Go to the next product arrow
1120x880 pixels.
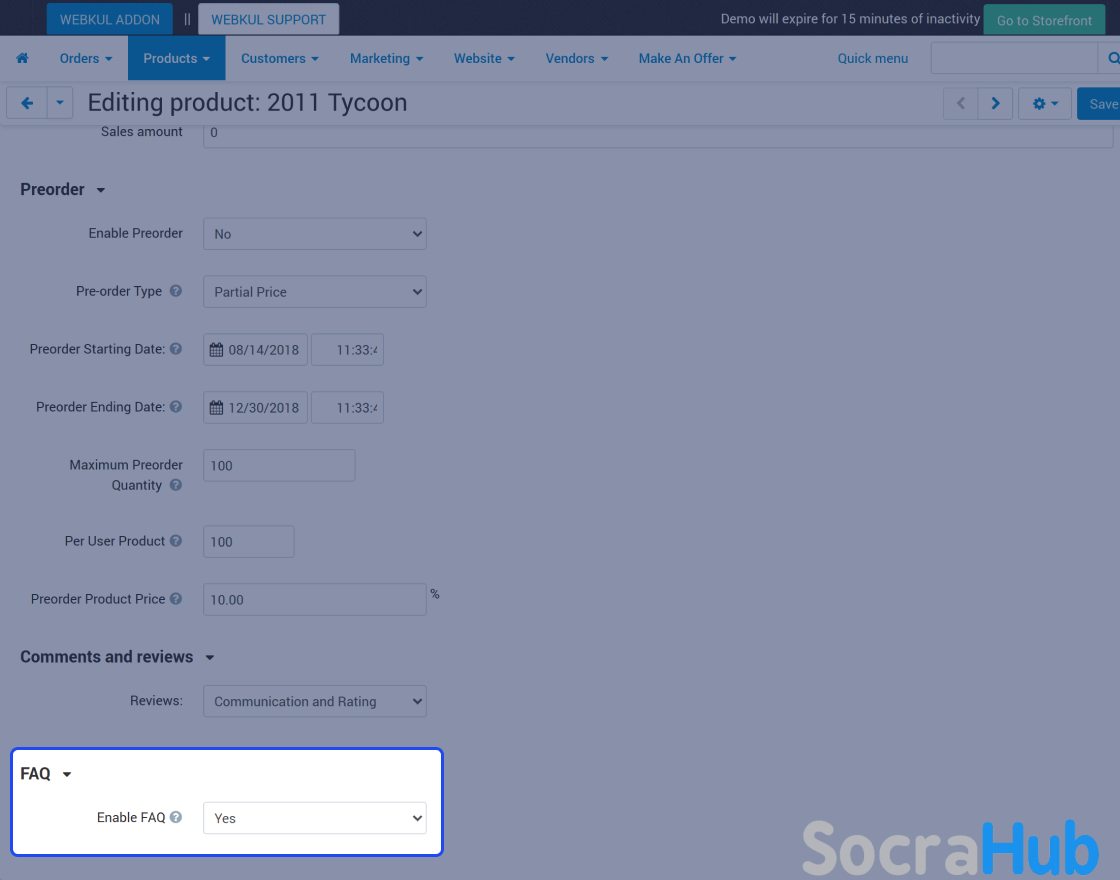pyautogui.click(x=995, y=104)
